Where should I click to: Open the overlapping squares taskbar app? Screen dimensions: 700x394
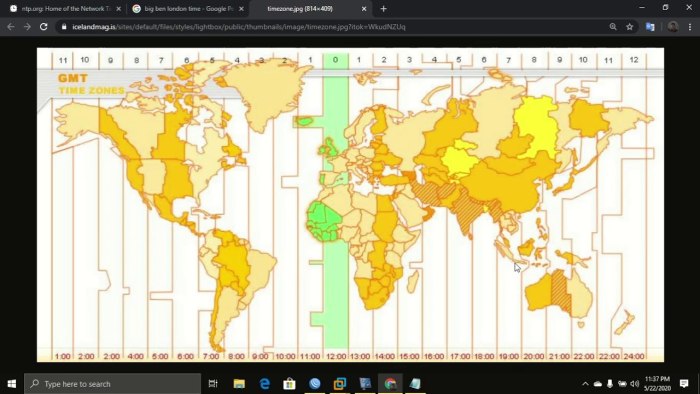point(340,384)
